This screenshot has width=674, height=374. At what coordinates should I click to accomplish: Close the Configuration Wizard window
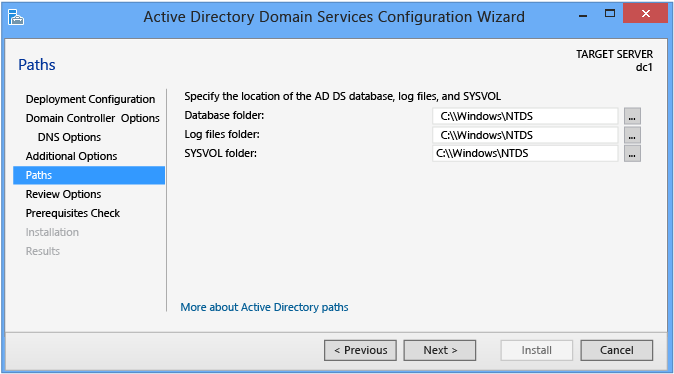(645, 14)
